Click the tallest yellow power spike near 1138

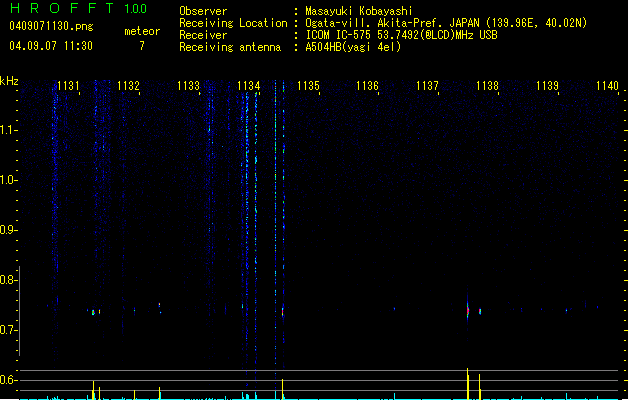(468, 384)
